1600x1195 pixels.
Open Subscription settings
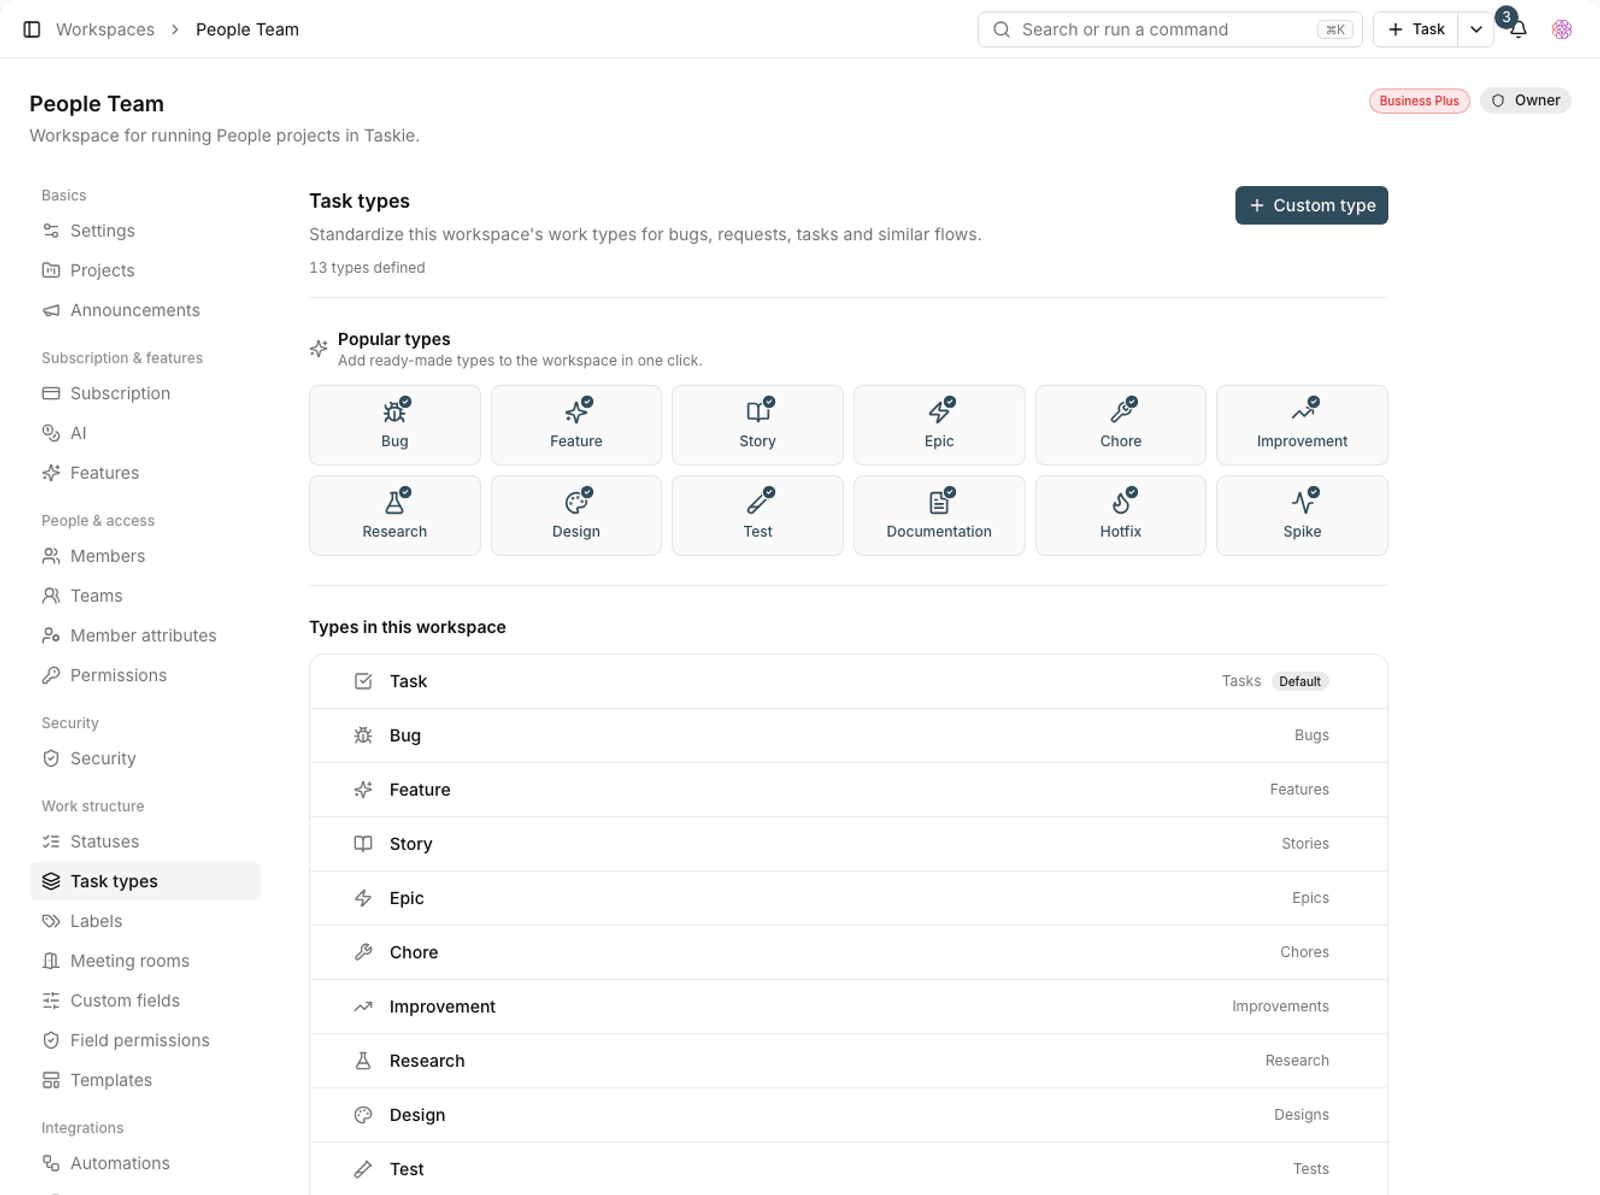[145, 393]
